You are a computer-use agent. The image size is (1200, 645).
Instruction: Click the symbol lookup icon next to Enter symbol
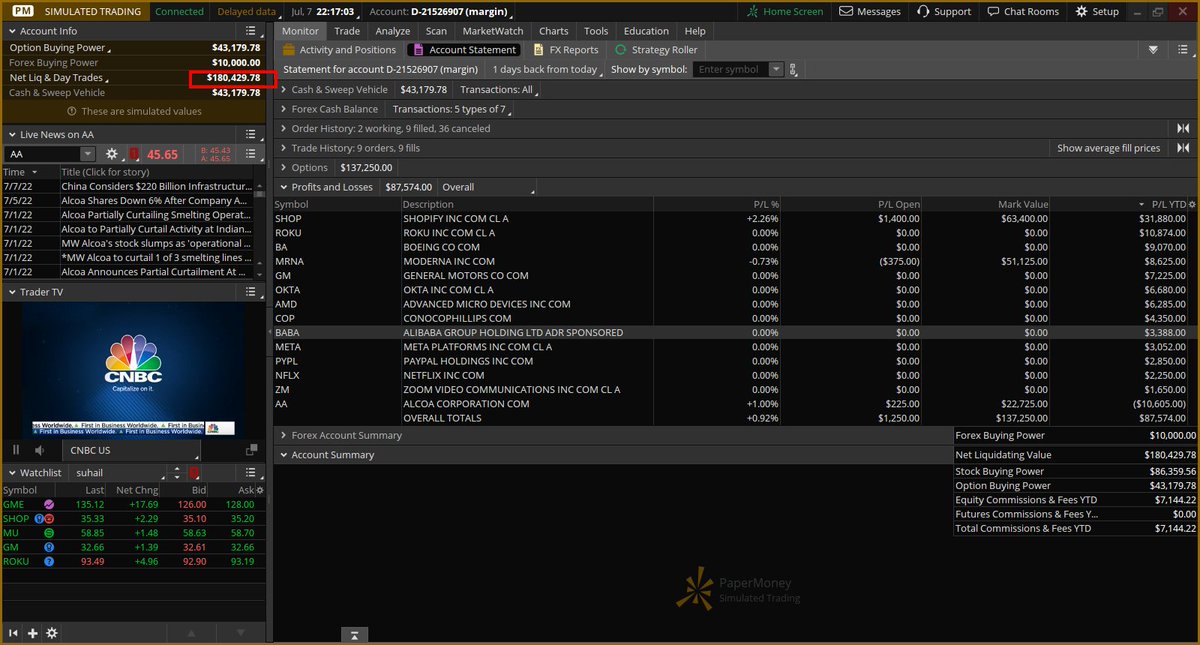[x=793, y=70]
